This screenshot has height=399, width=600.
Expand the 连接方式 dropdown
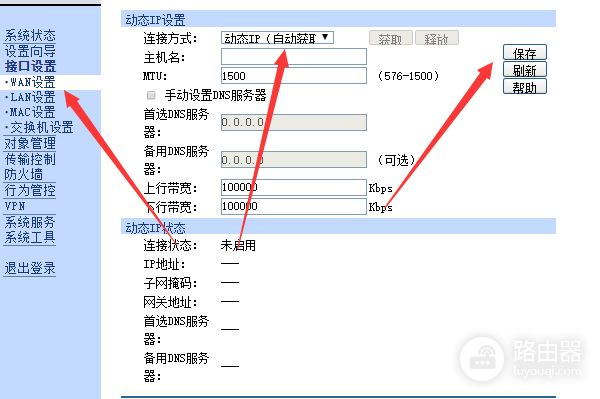pos(277,37)
